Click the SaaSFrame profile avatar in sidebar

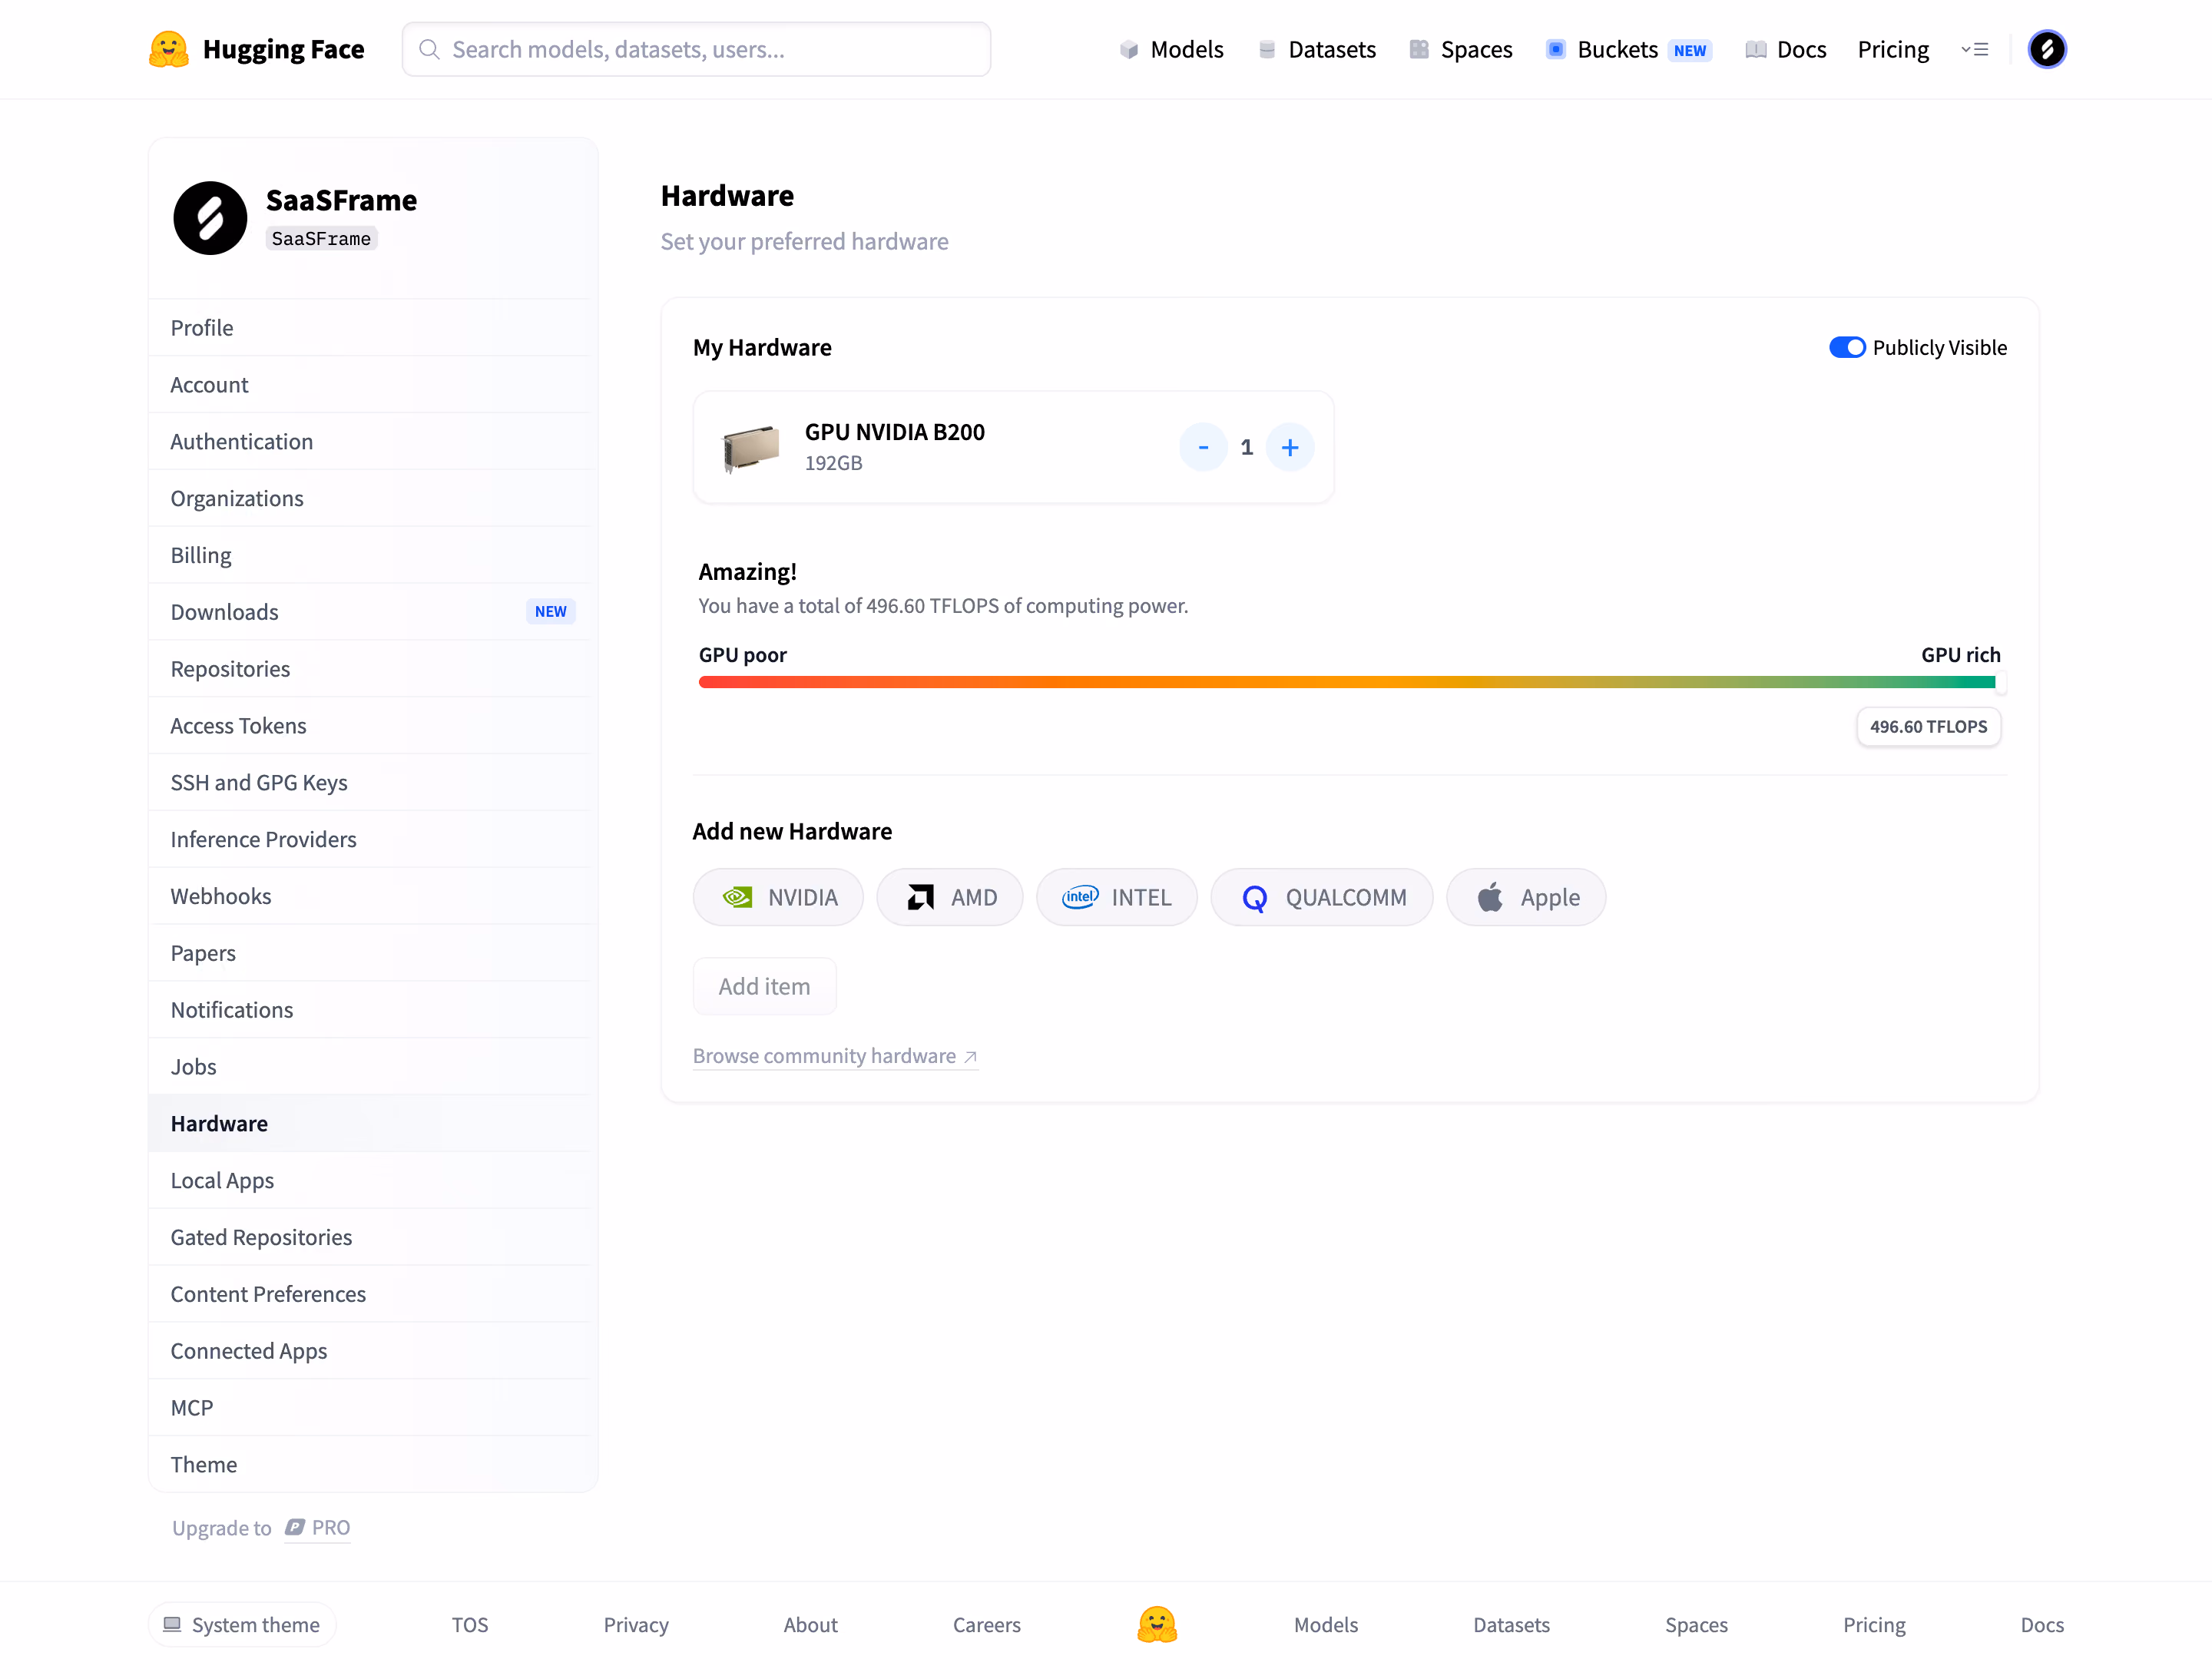[210, 218]
